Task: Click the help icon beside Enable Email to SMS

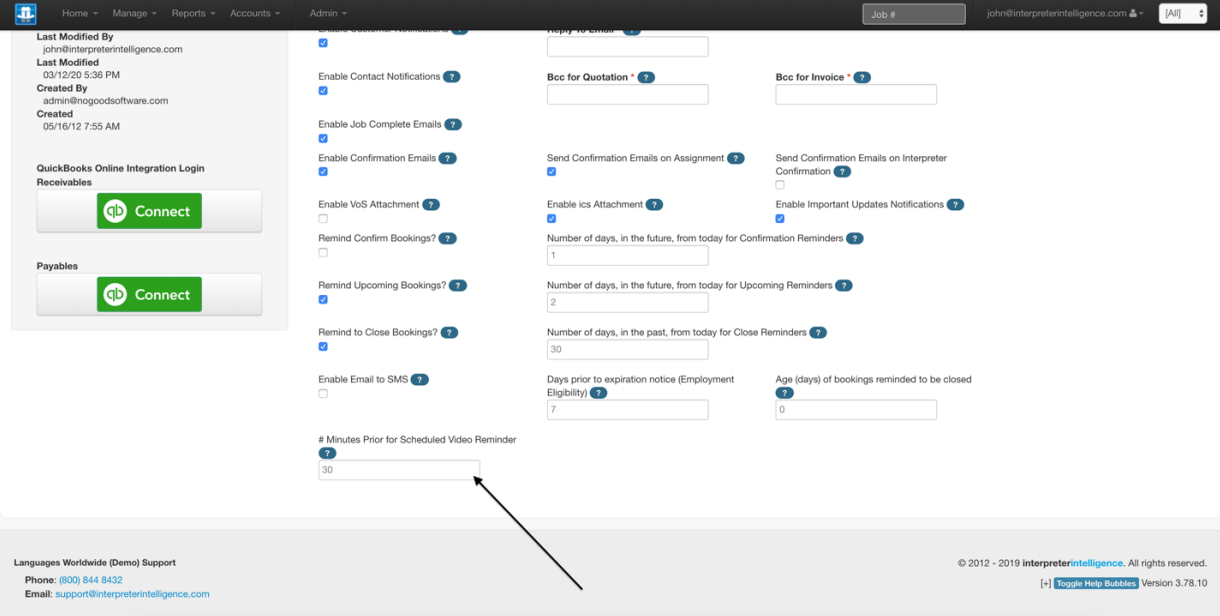Action: 420,379
